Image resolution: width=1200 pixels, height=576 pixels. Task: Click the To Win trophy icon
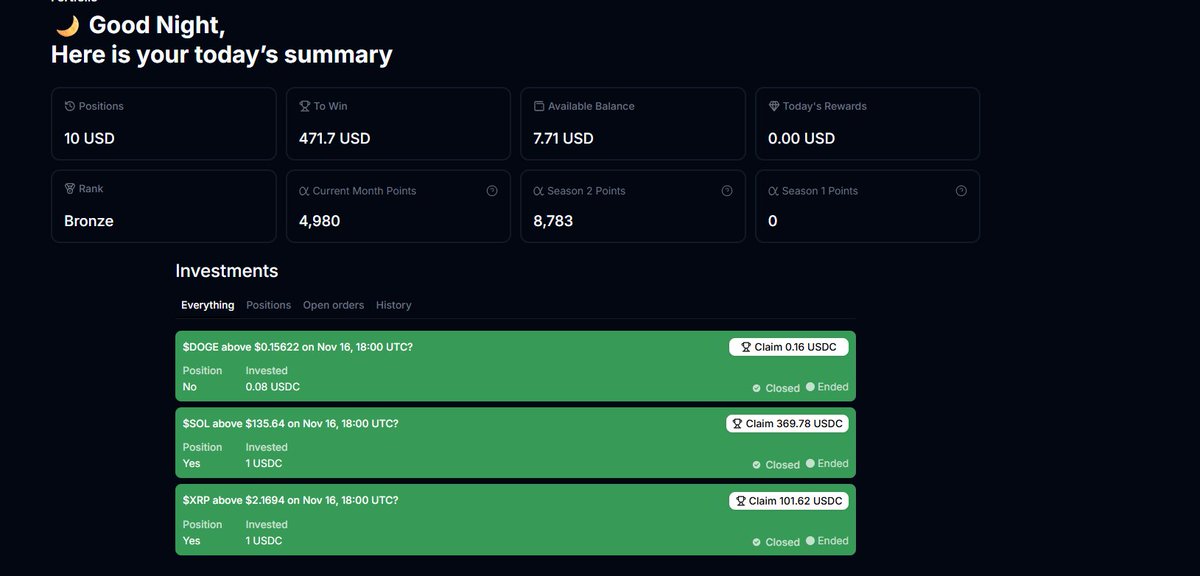305,106
